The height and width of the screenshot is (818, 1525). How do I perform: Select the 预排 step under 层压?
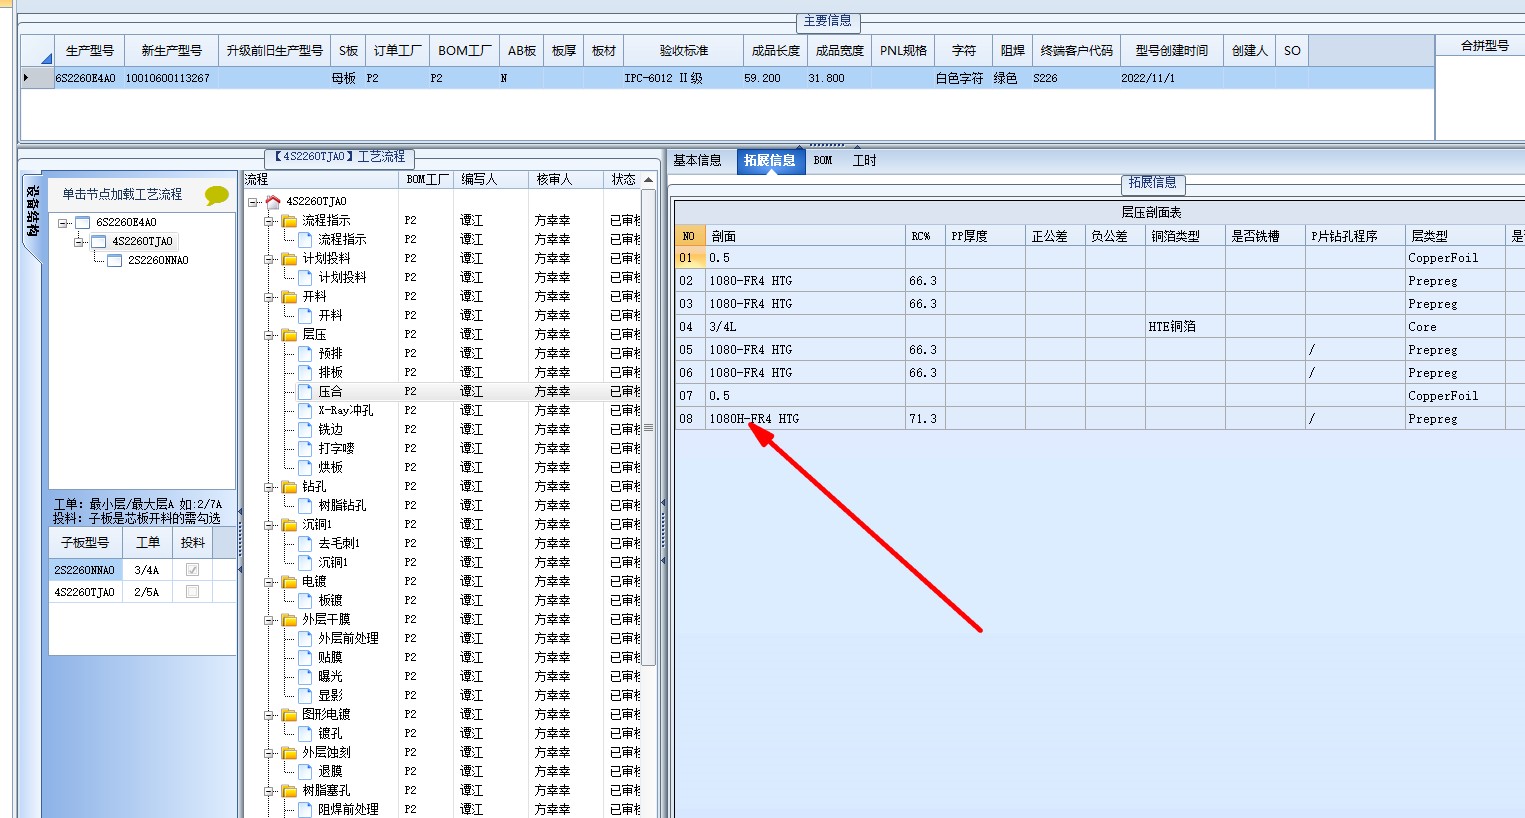pos(330,354)
